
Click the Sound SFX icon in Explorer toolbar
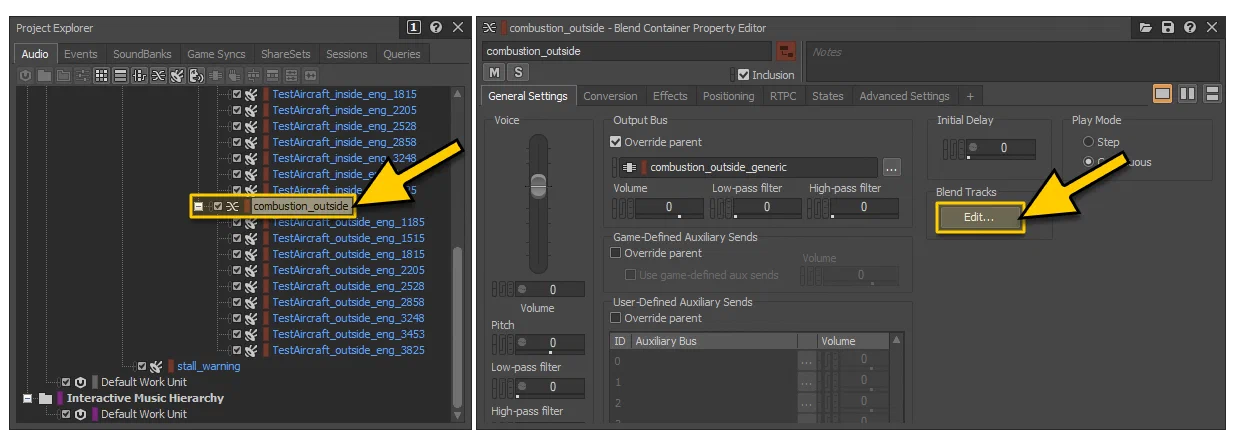coord(177,75)
